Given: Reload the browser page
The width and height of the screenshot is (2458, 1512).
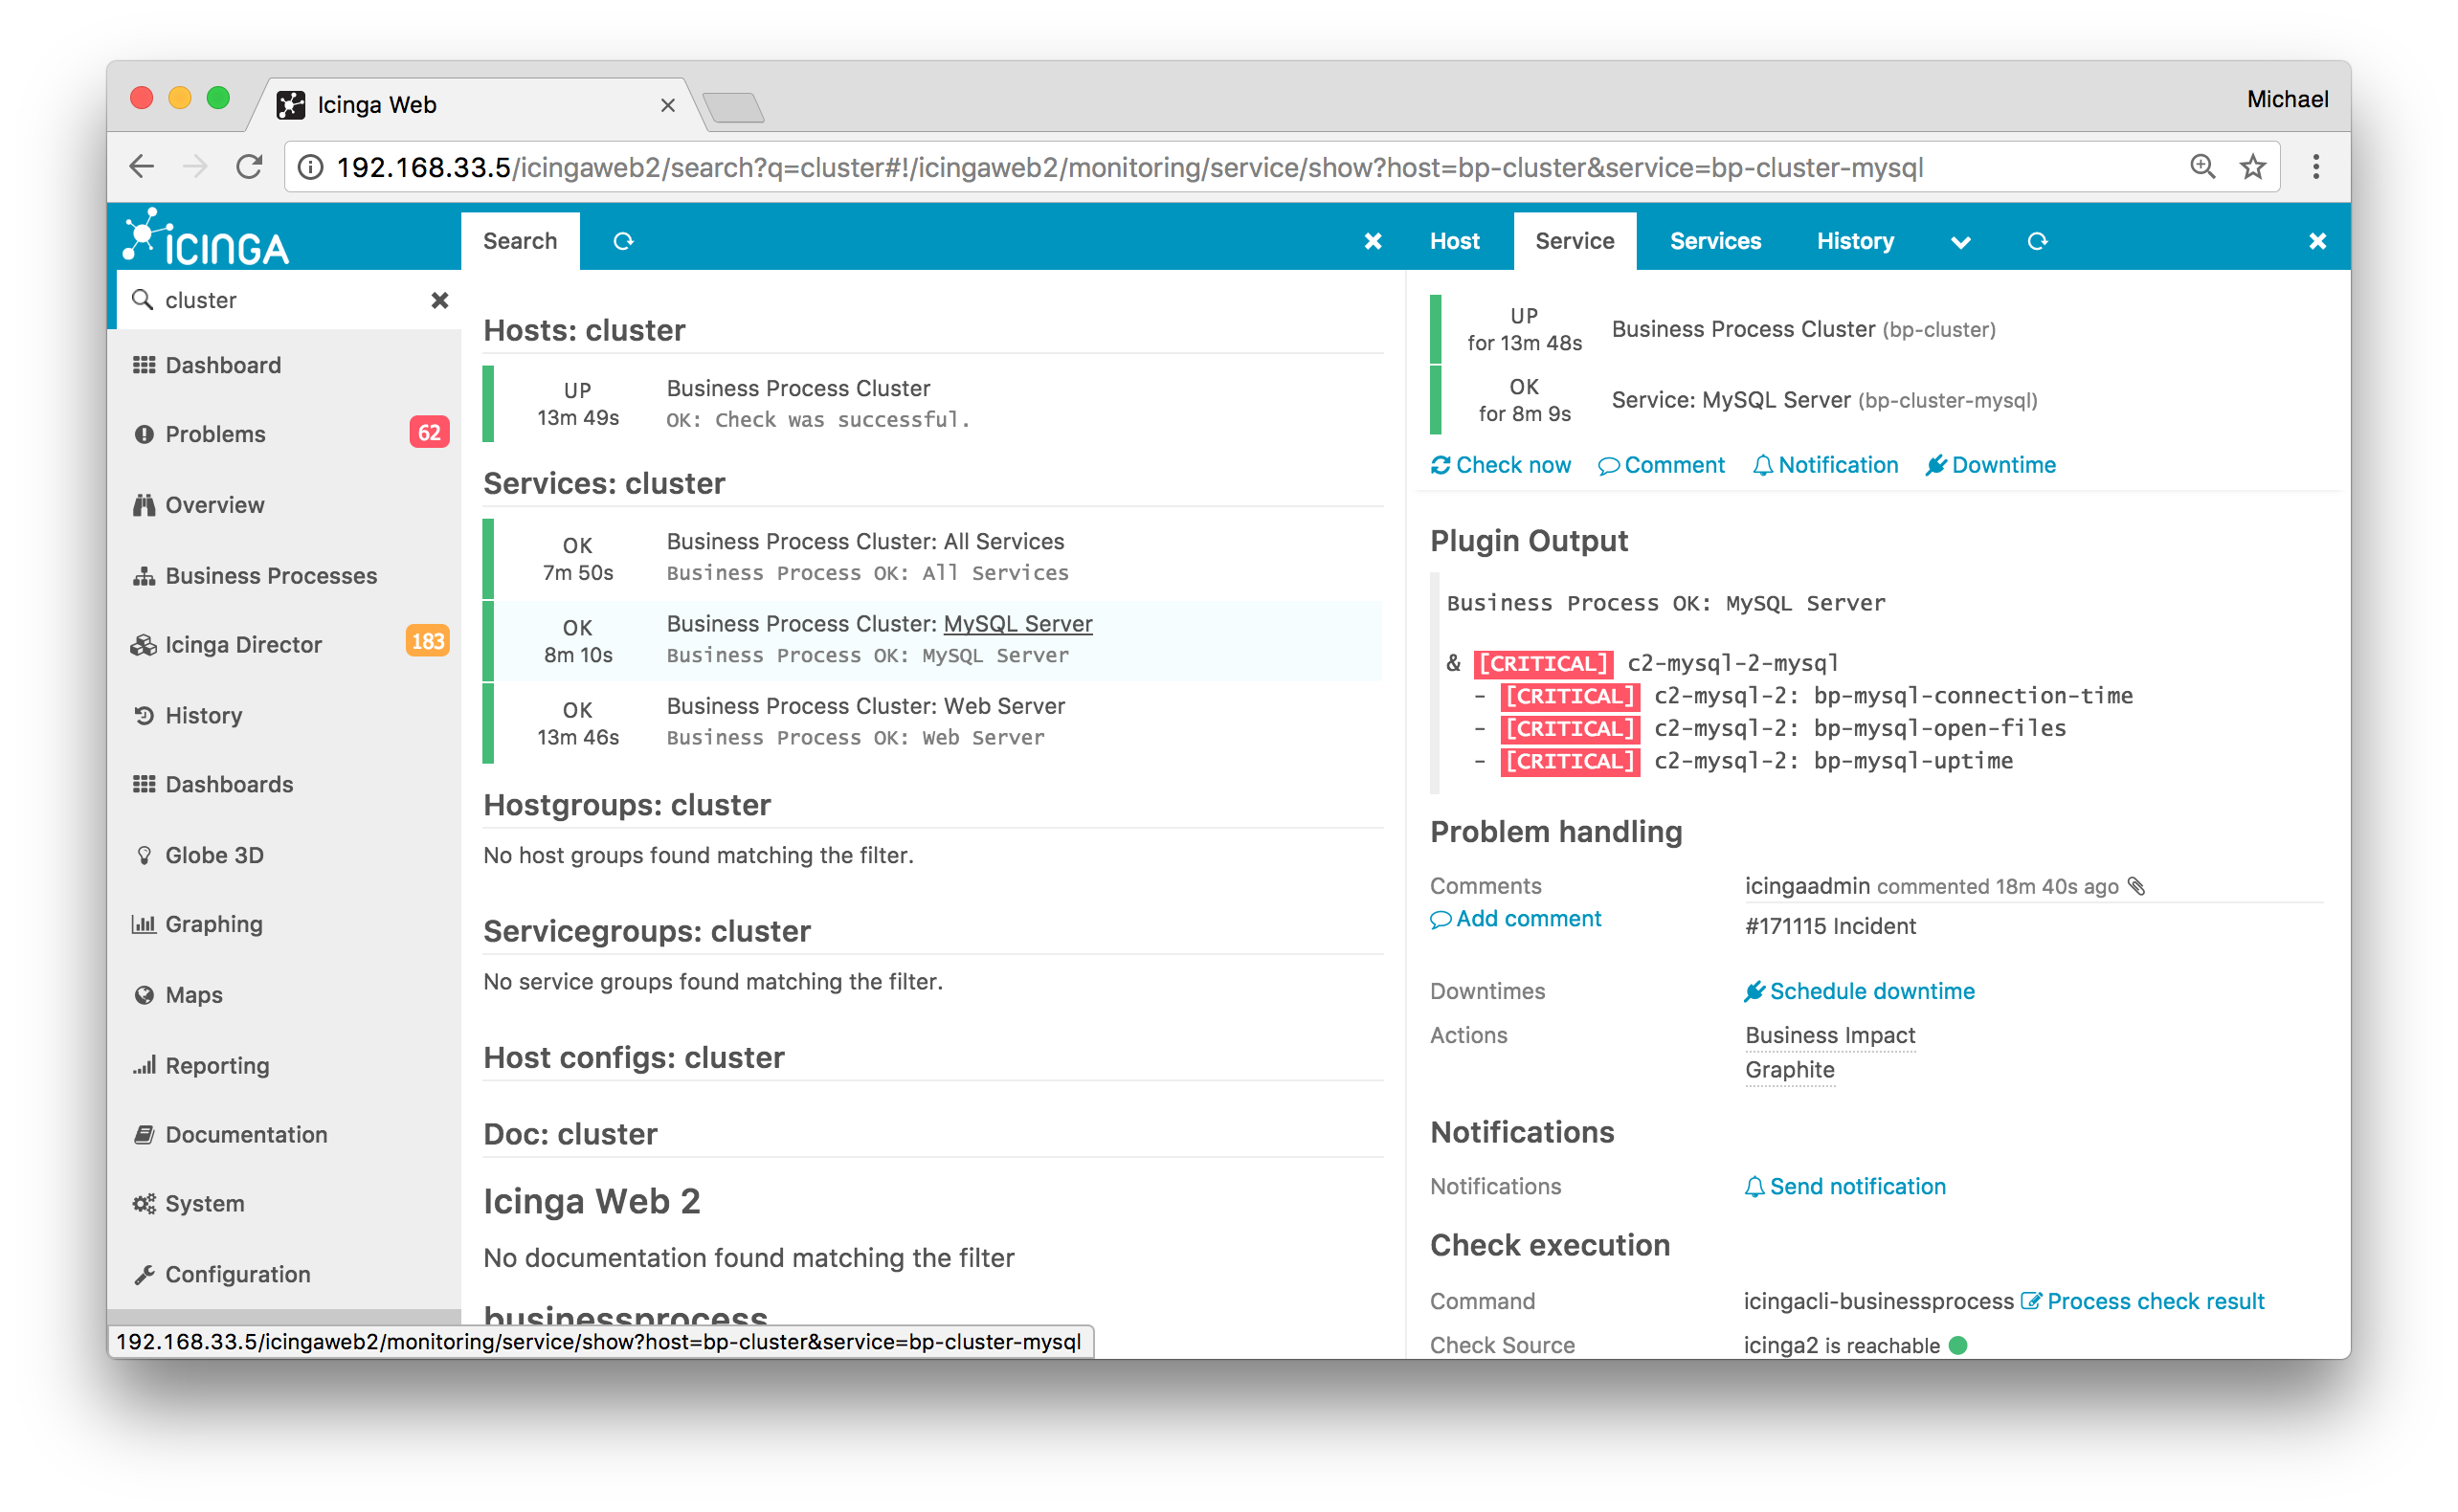Looking at the screenshot, I should click(249, 166).
